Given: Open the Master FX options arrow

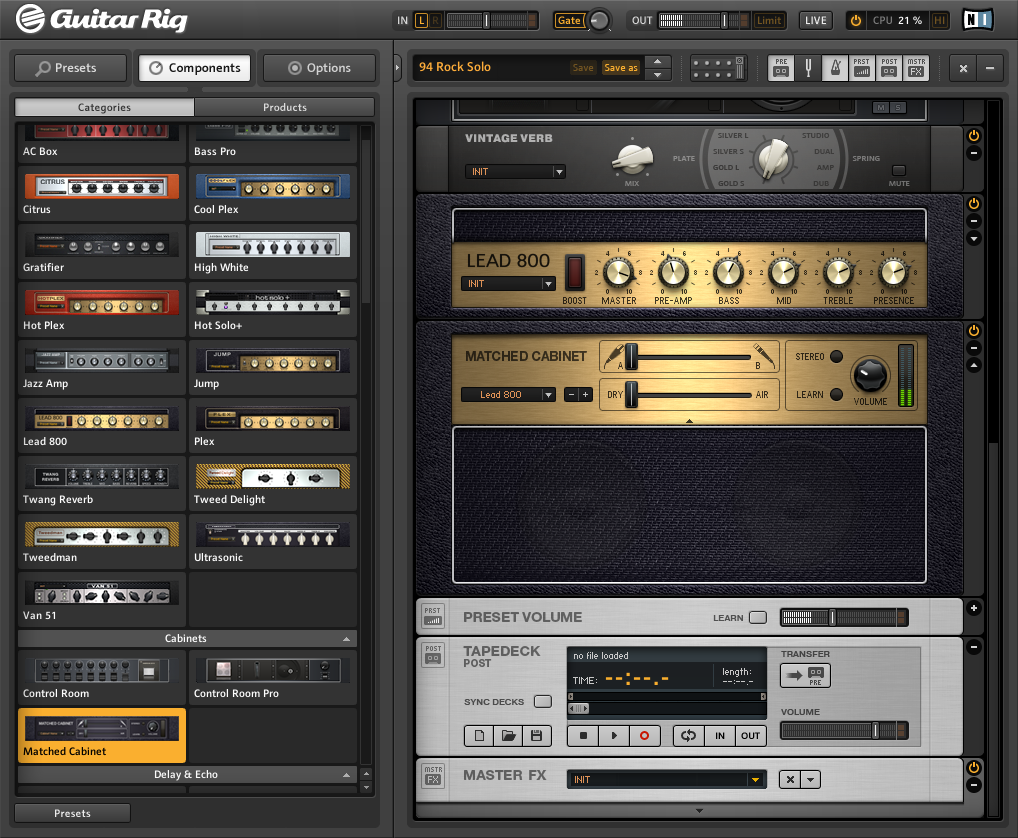Looking at the screenshot, I should click(811, 780).
